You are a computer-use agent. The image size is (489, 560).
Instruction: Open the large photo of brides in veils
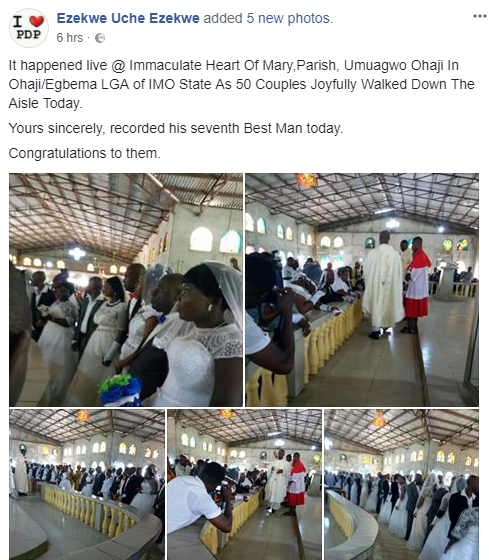pyautogui.click(x=126, y=290)
